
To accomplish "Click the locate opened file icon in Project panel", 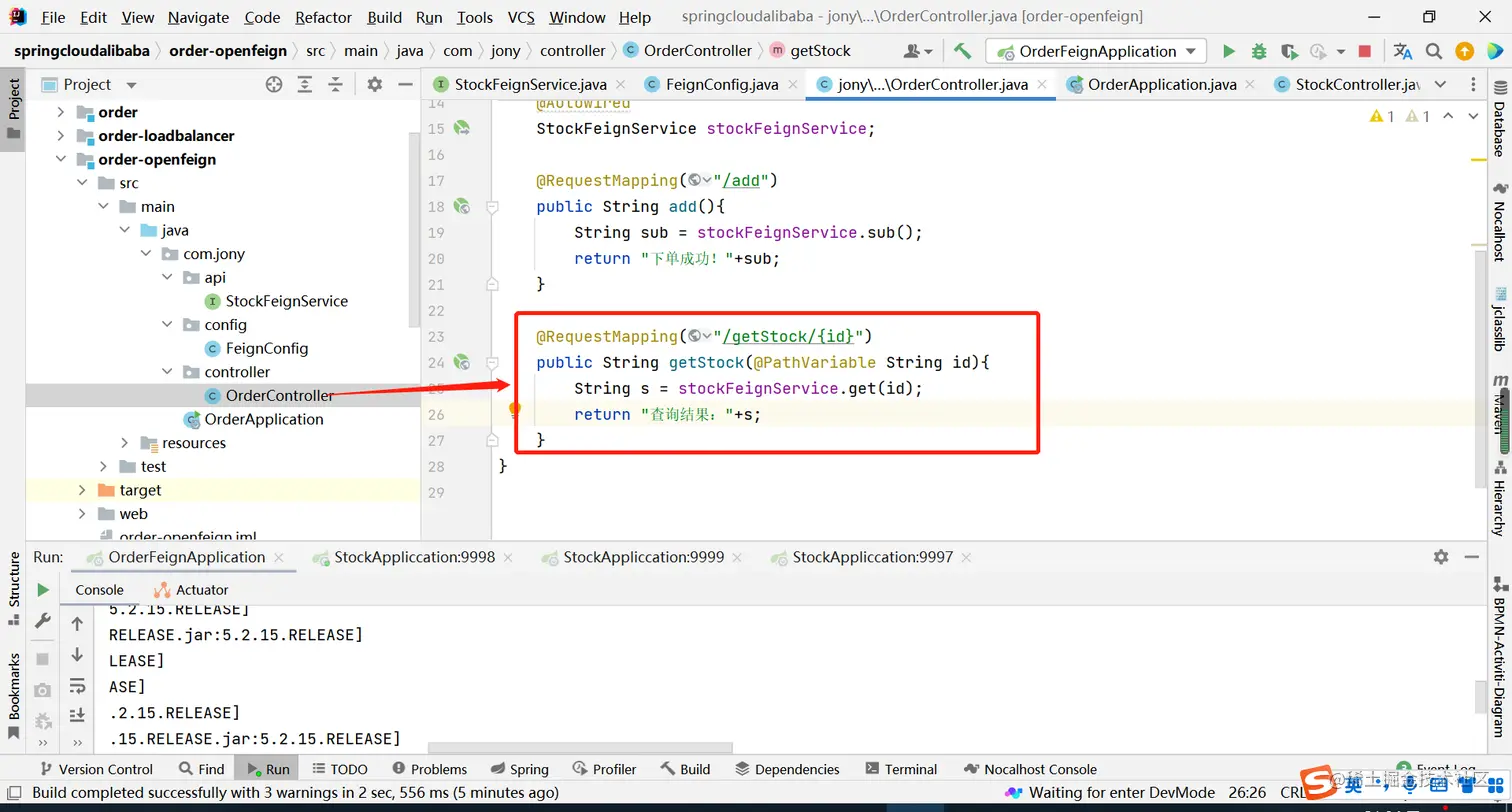I will point(274,85).
